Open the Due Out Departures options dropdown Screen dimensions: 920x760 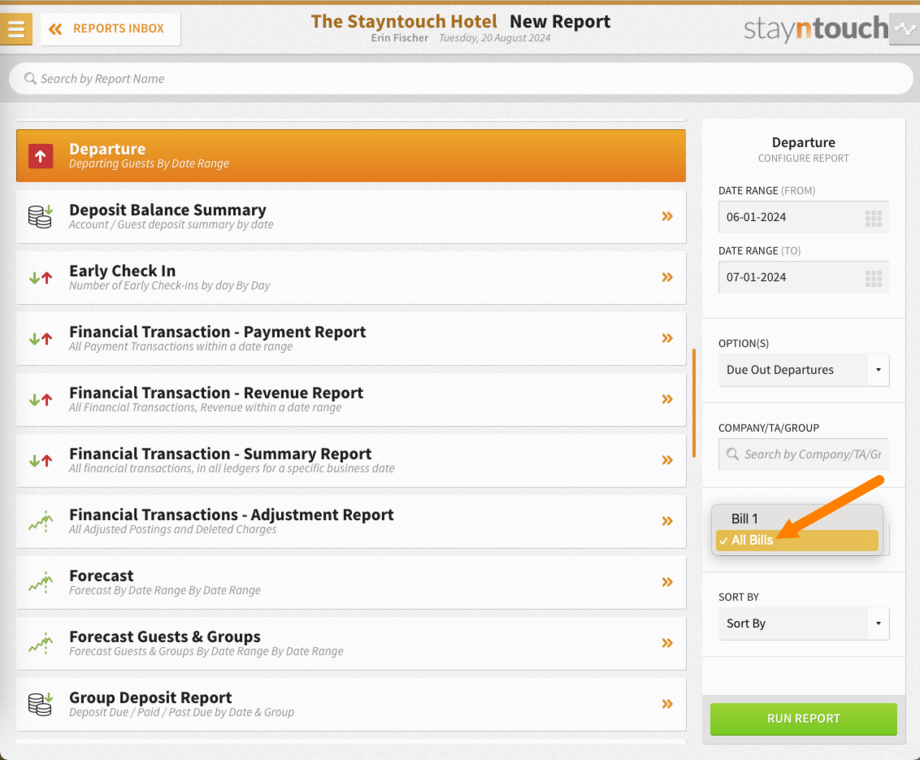click(x=803, y=370)
